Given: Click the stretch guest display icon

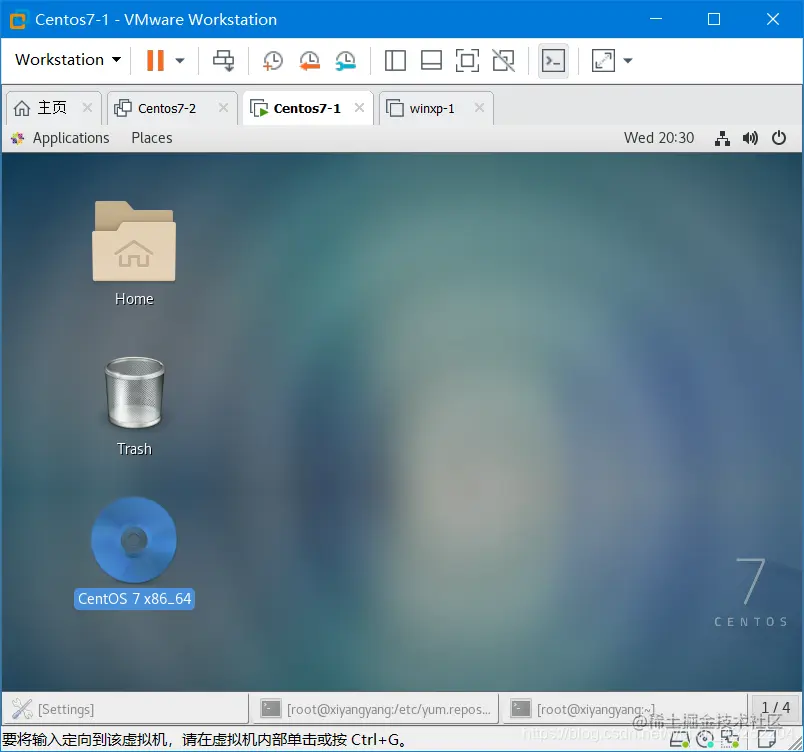Looking at the screenshot, I should tap(603, 60).
